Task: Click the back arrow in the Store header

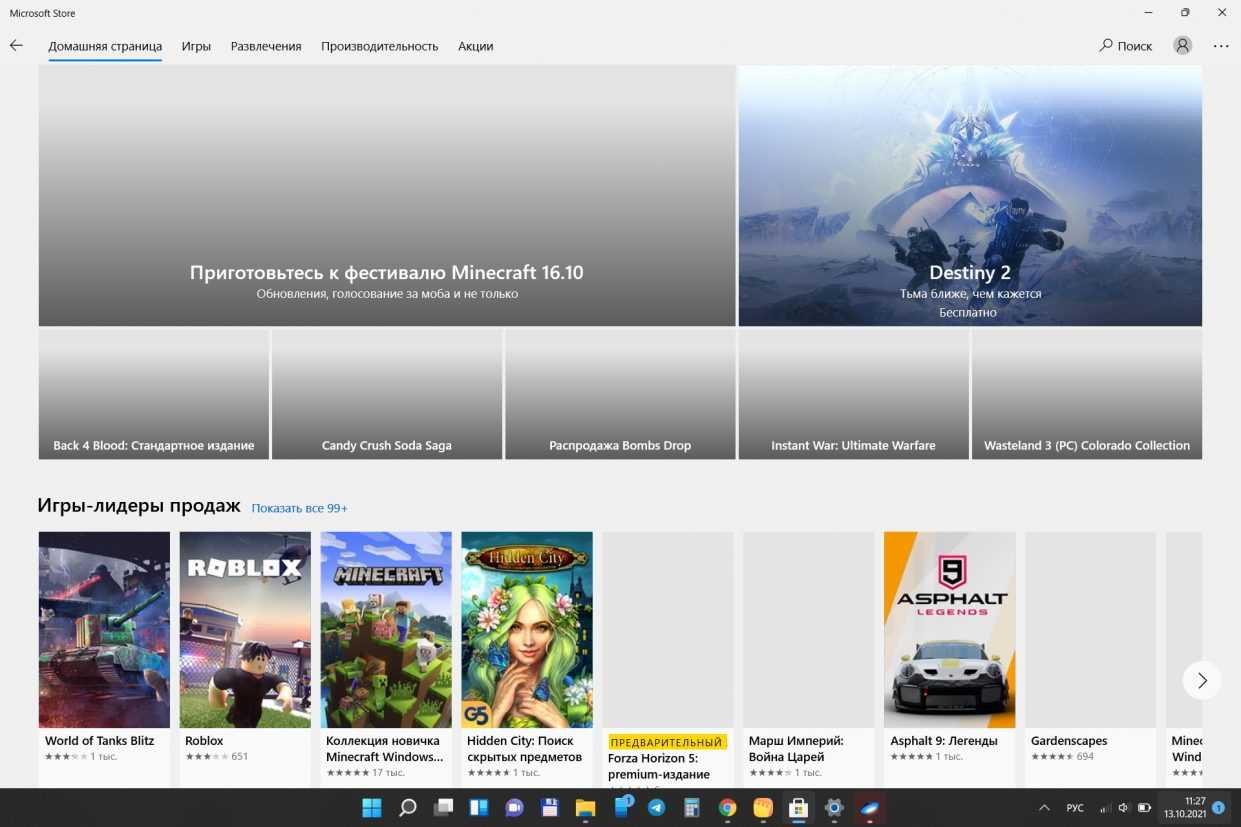Action: (16, 46)
